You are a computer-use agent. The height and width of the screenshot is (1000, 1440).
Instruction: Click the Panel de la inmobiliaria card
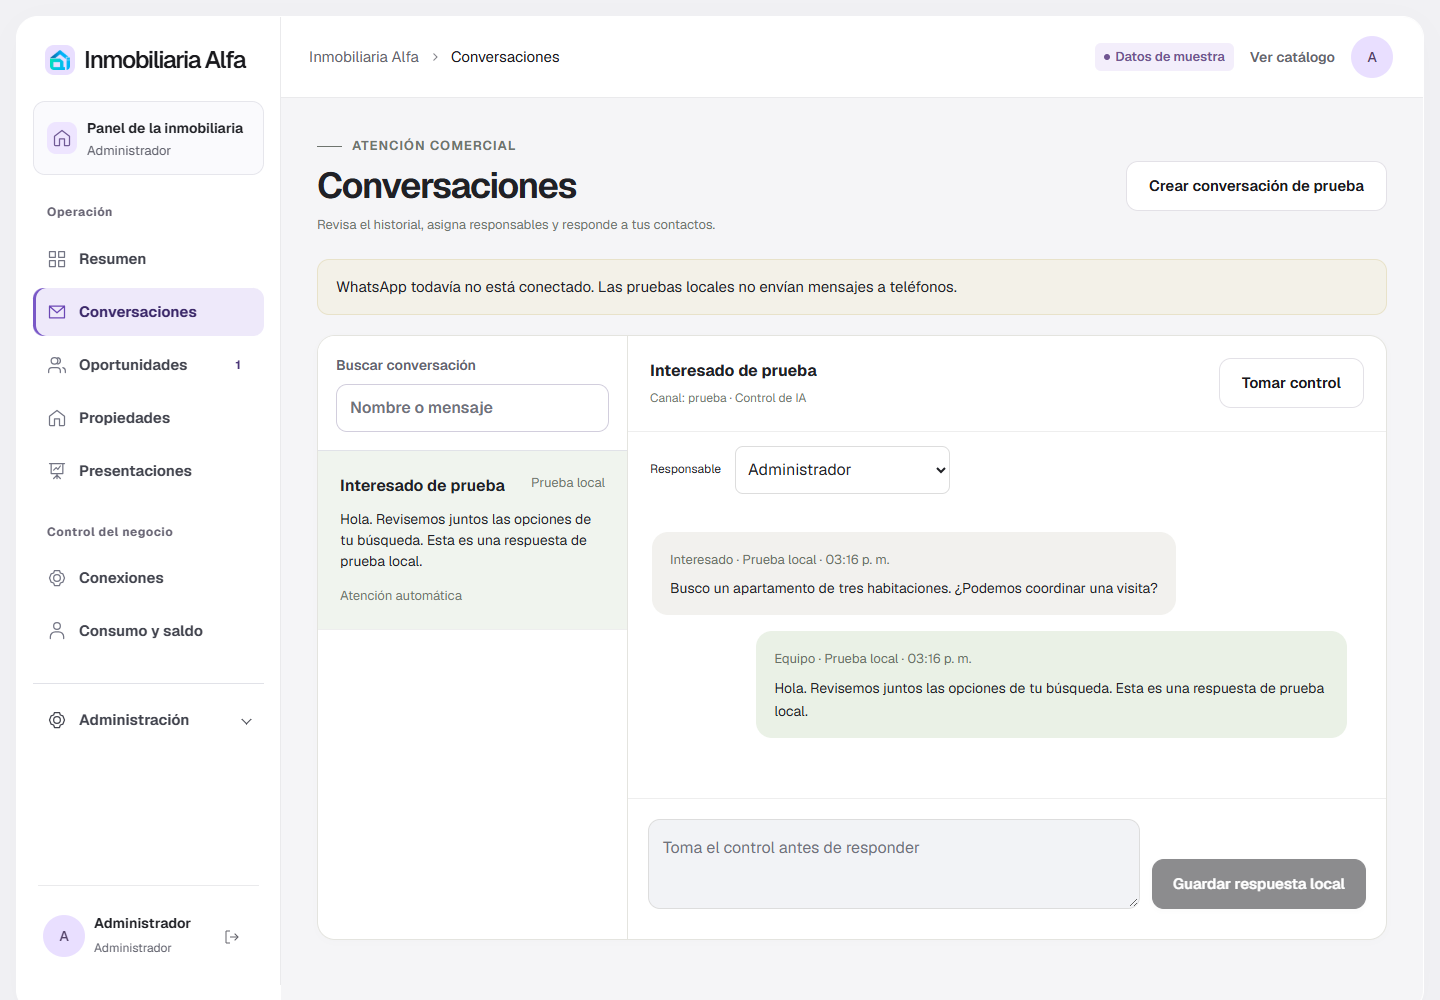148,138
